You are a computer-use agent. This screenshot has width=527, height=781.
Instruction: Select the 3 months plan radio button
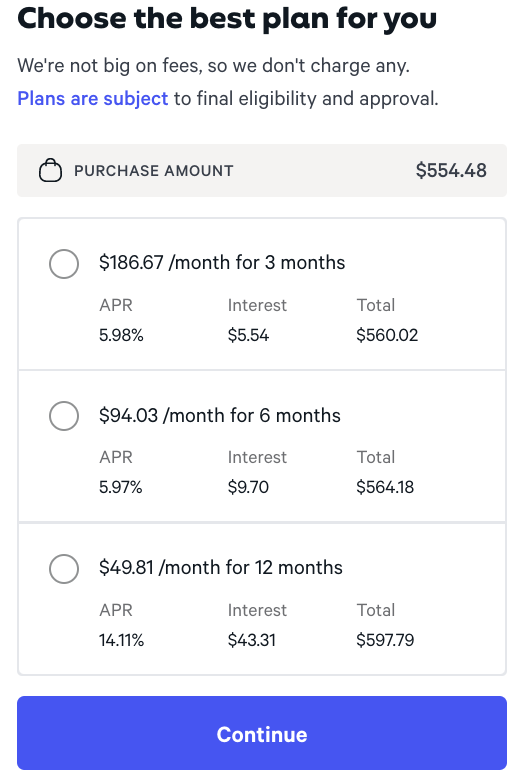click(x=64, y=263)
